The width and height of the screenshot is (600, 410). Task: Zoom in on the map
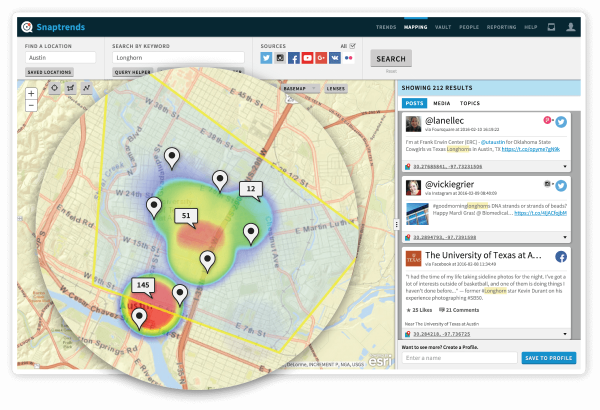(31, 93)
